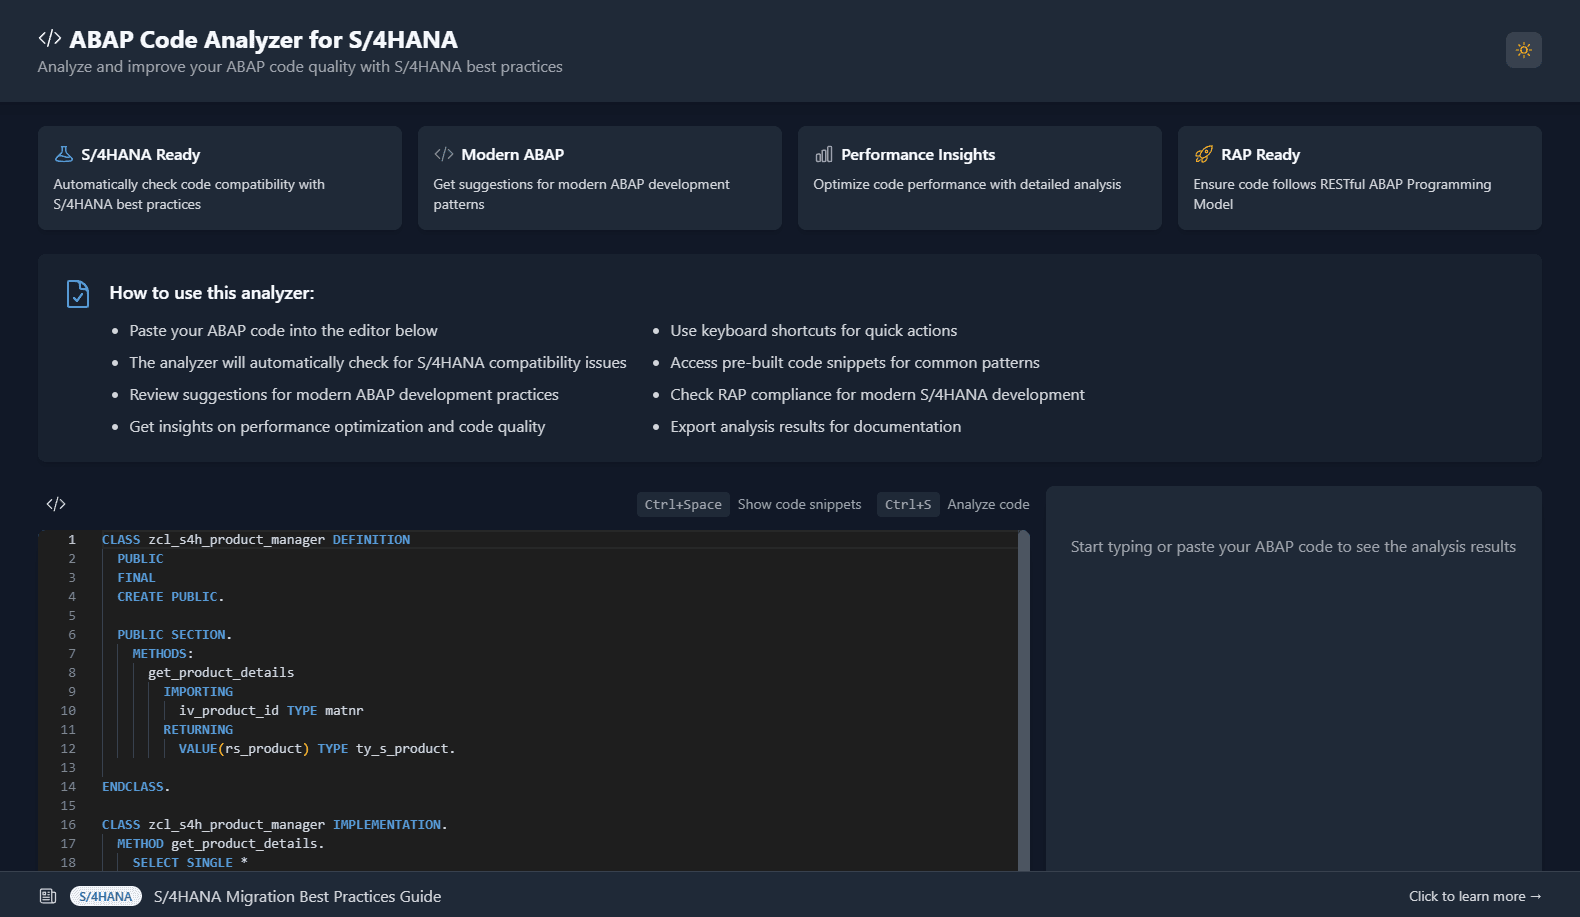Click the flask icon on S/4HANA Ready card
Image resolution: width=1580 pixels, height=917 pixels.
(x=63, y=154)
